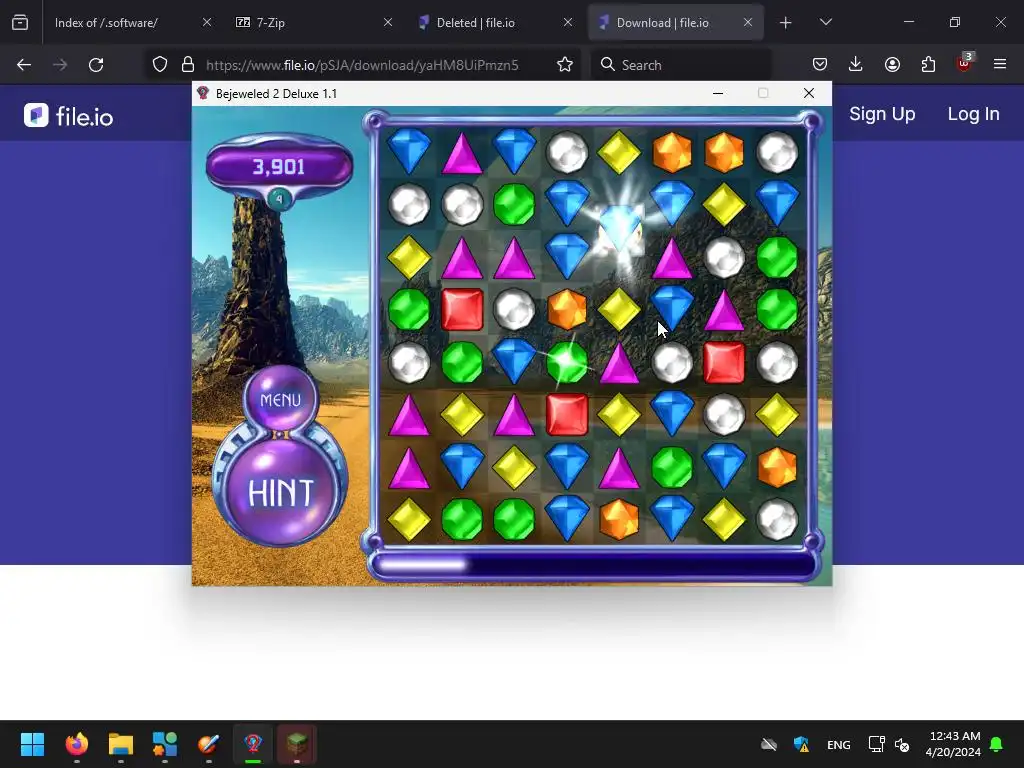Go forward in browser history
The image size is (1024, 768).
(x=60, y=65)
